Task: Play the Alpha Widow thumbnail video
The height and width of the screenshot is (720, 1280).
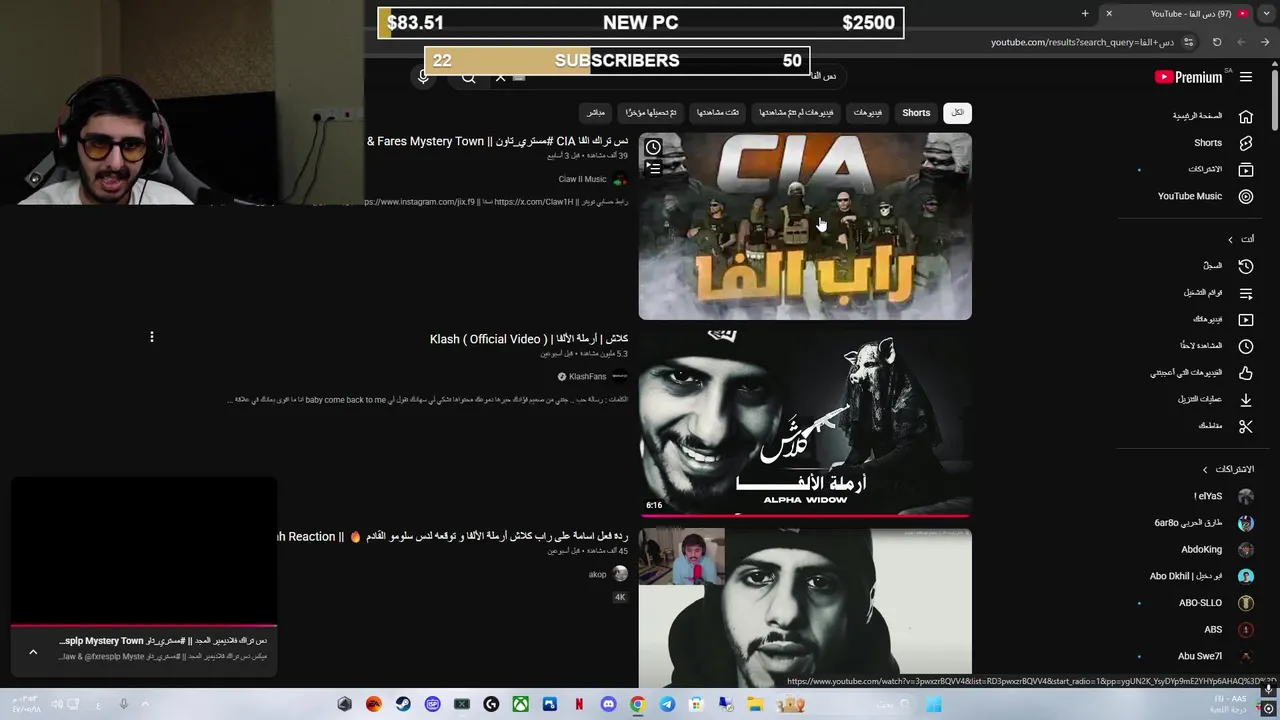Action: 805,423
